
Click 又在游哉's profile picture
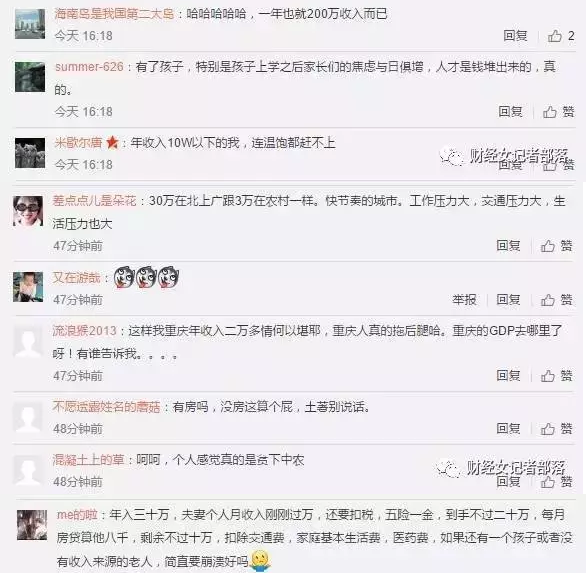click(28, 287)
